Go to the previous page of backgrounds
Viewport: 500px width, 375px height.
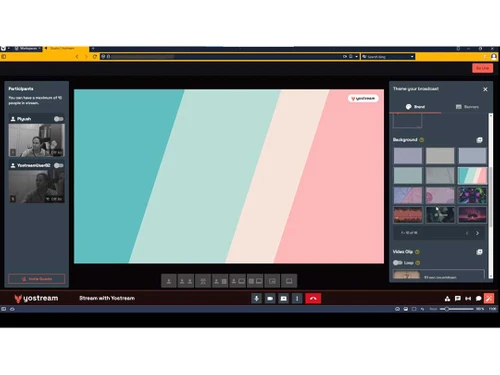467,233
